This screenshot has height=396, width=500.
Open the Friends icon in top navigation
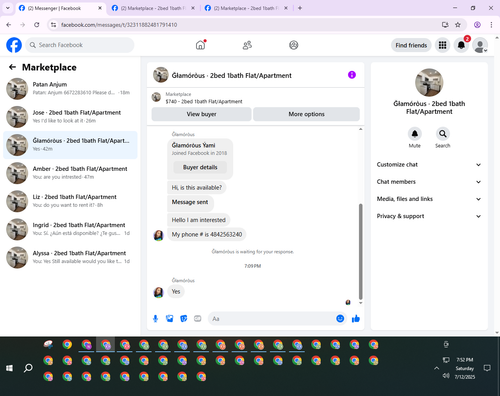[x=247, y=45]
